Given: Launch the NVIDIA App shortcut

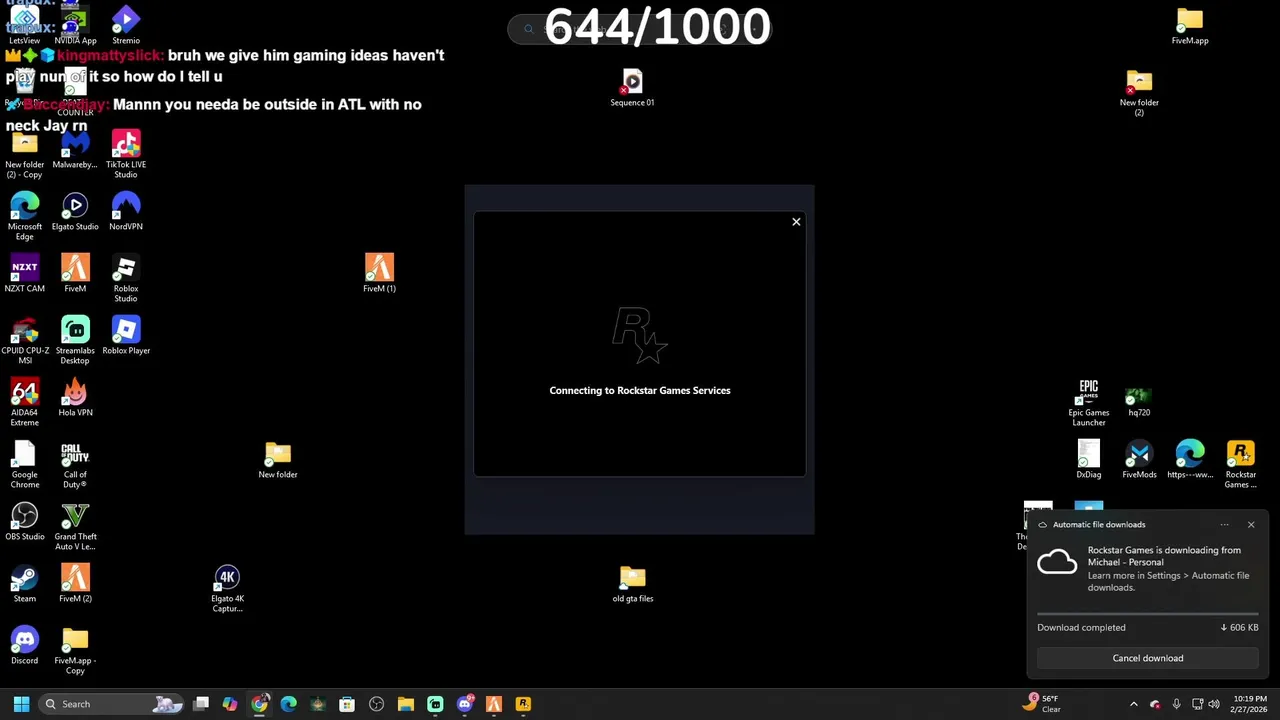Looking at the screenshot, I should [x=75, y=26].
